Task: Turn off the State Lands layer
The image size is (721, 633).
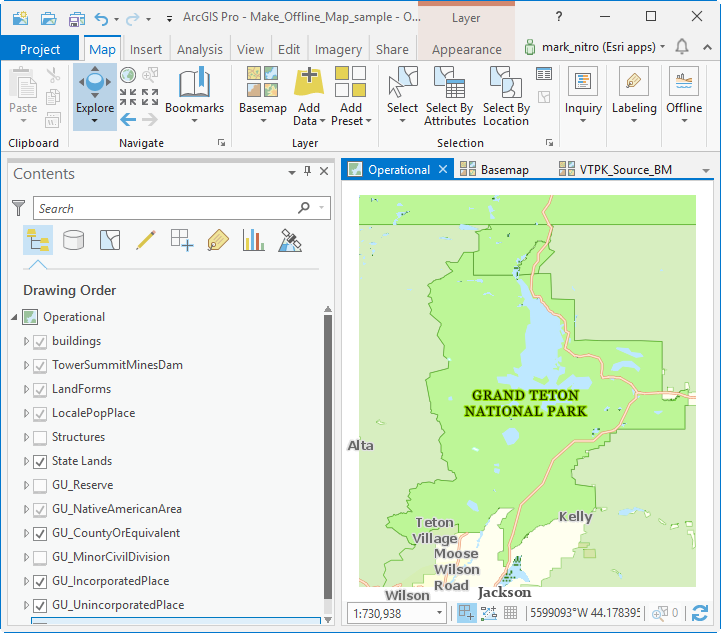Action: point(40,462)
